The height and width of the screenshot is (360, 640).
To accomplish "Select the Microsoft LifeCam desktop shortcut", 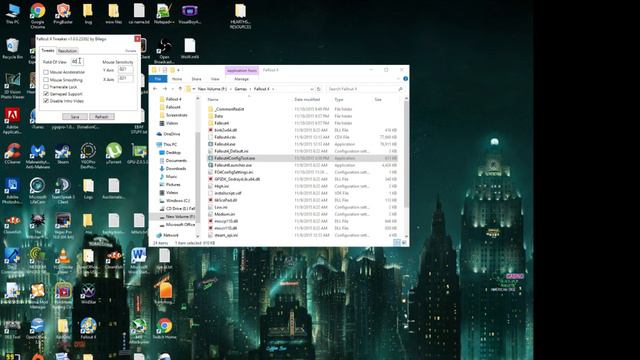I will (38, 191).
